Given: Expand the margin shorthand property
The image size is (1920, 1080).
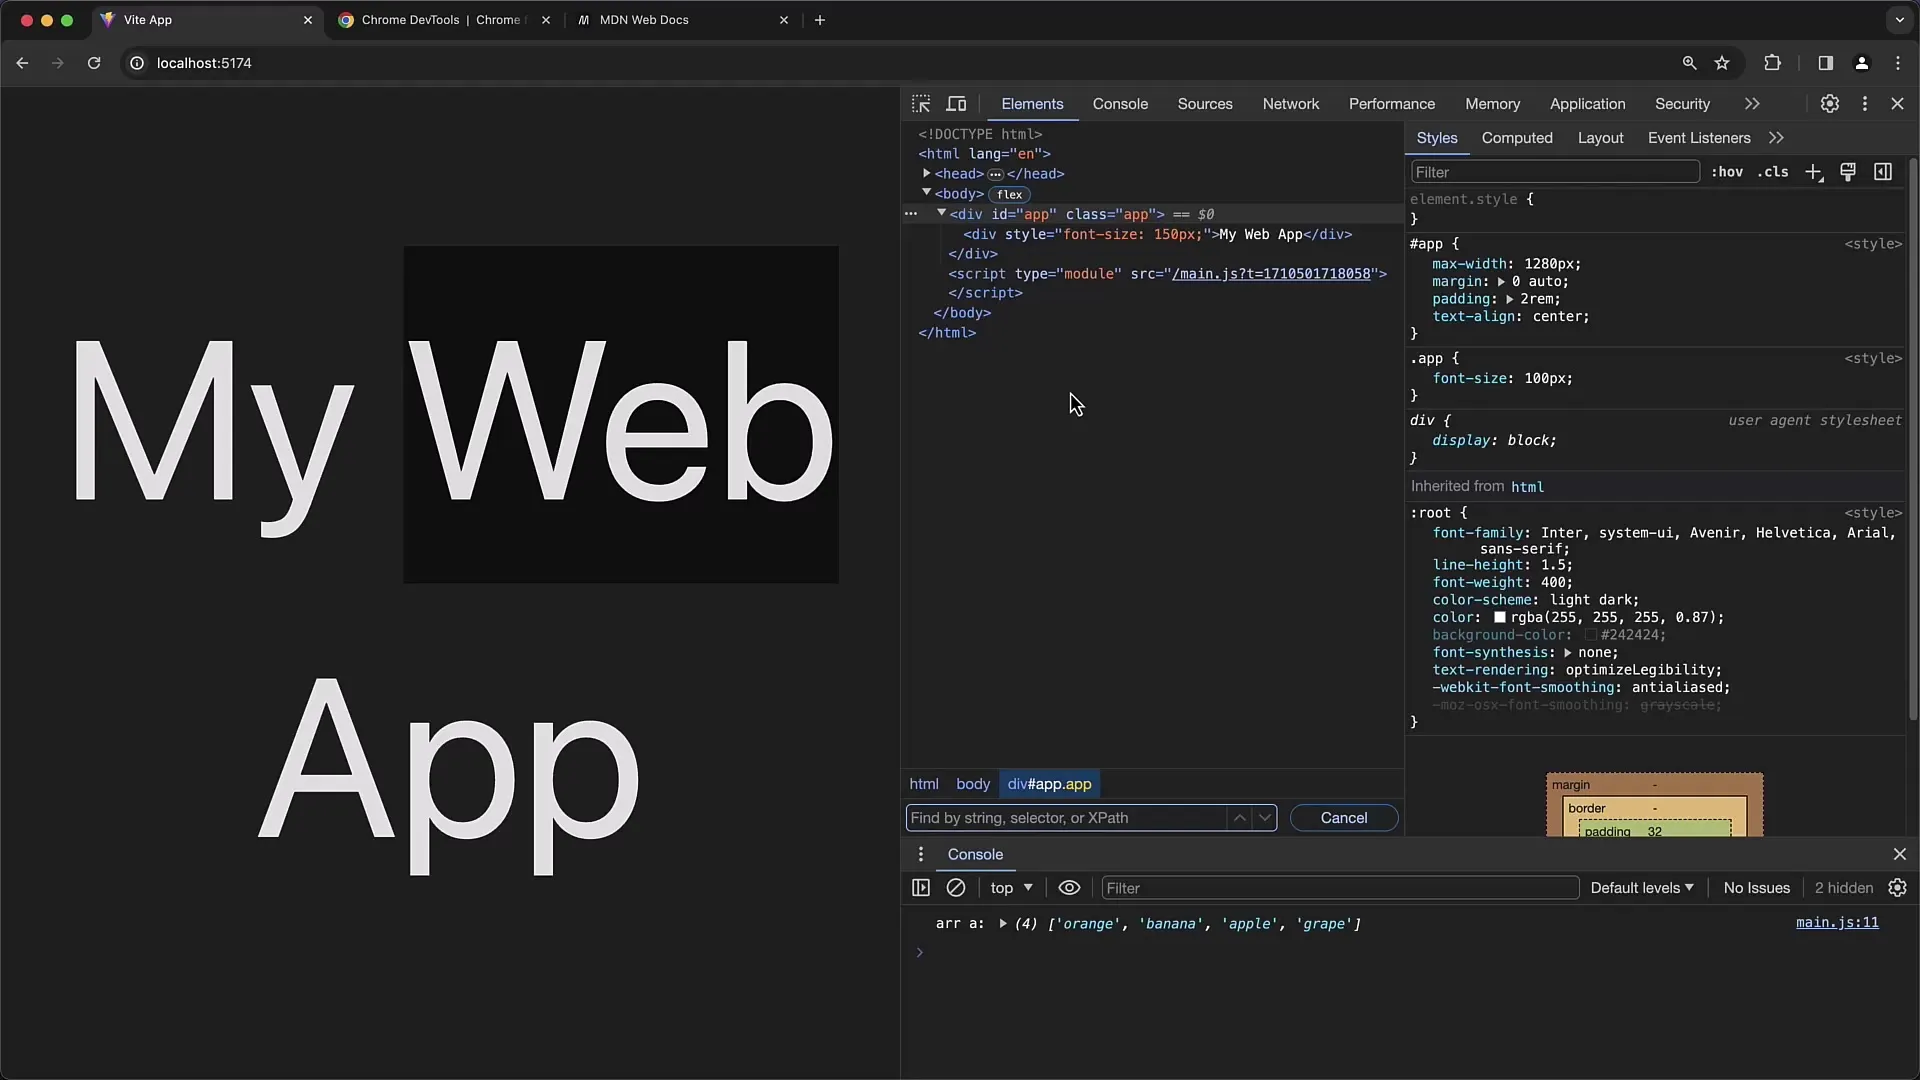Looking at the screenshot, I should tap(1501, 282).
